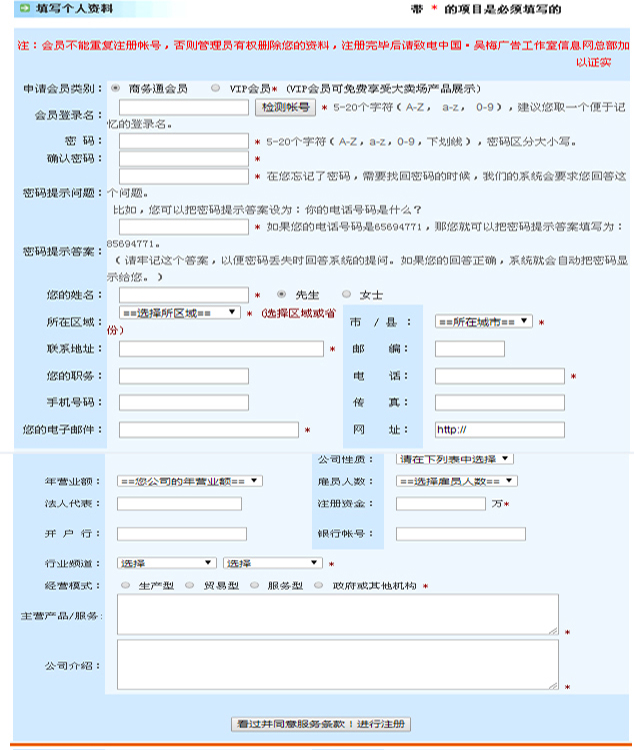Click the 联系地址 text field

pos(221,349)
